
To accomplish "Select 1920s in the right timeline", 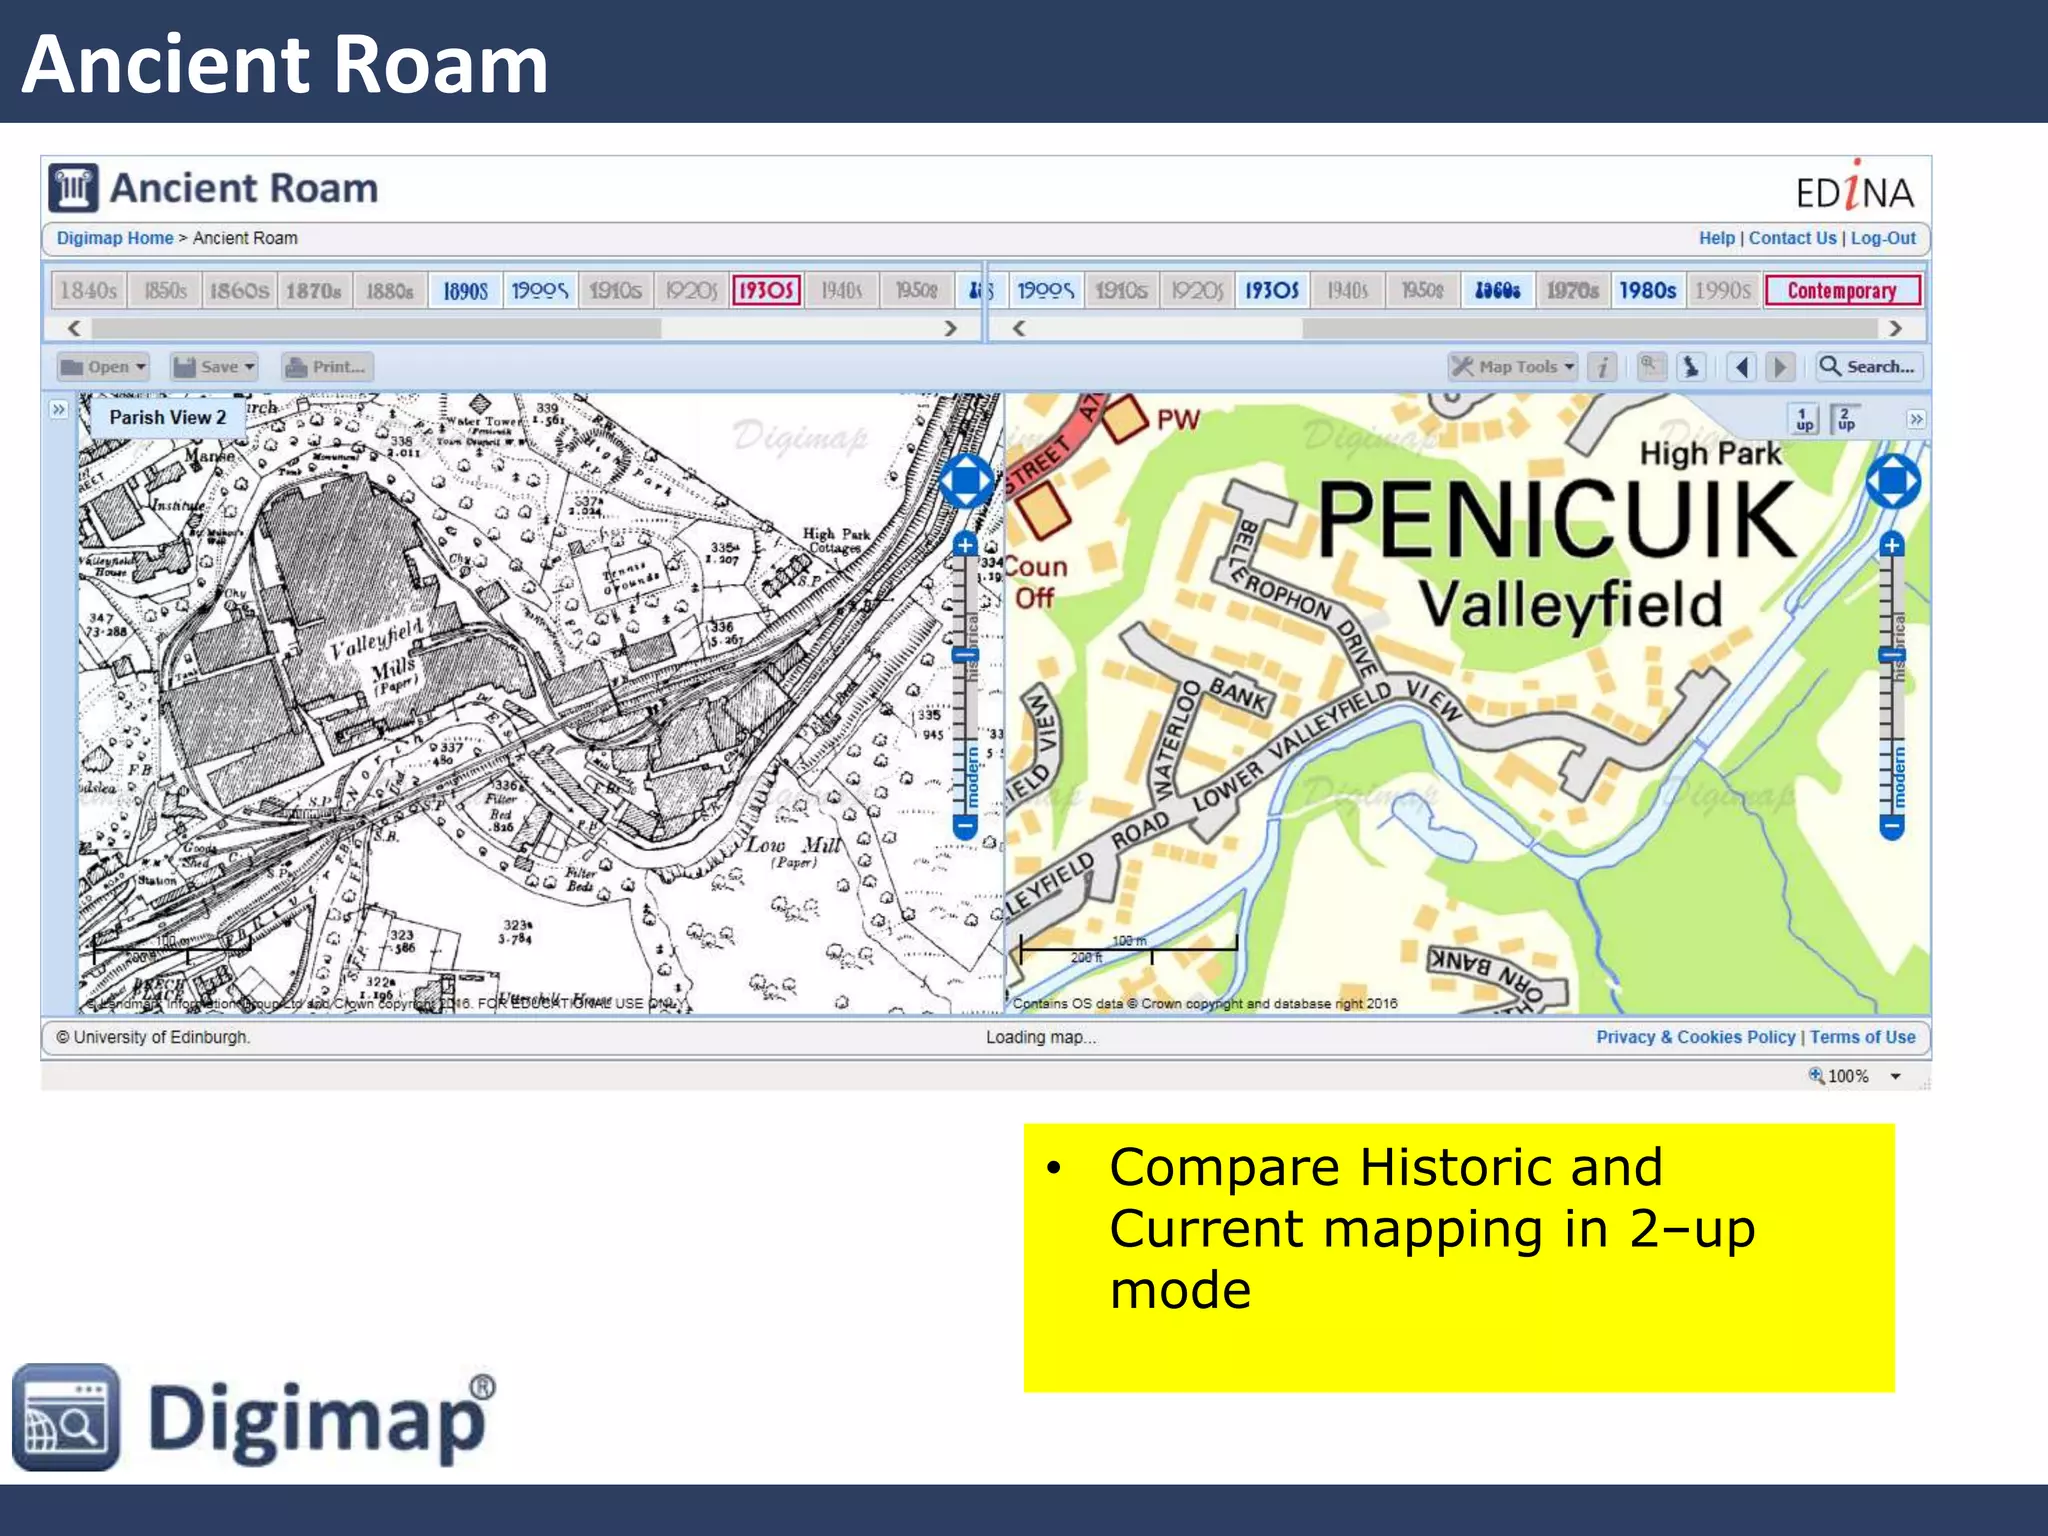I will tap(1197, 291).
